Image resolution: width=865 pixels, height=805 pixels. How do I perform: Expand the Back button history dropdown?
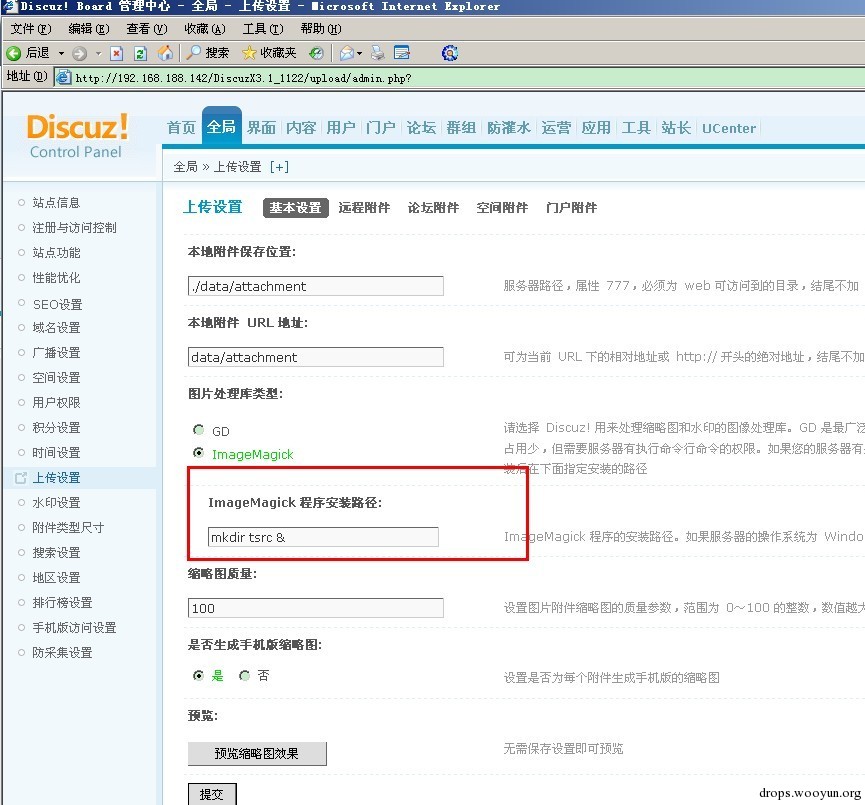(x=61, y=53)
